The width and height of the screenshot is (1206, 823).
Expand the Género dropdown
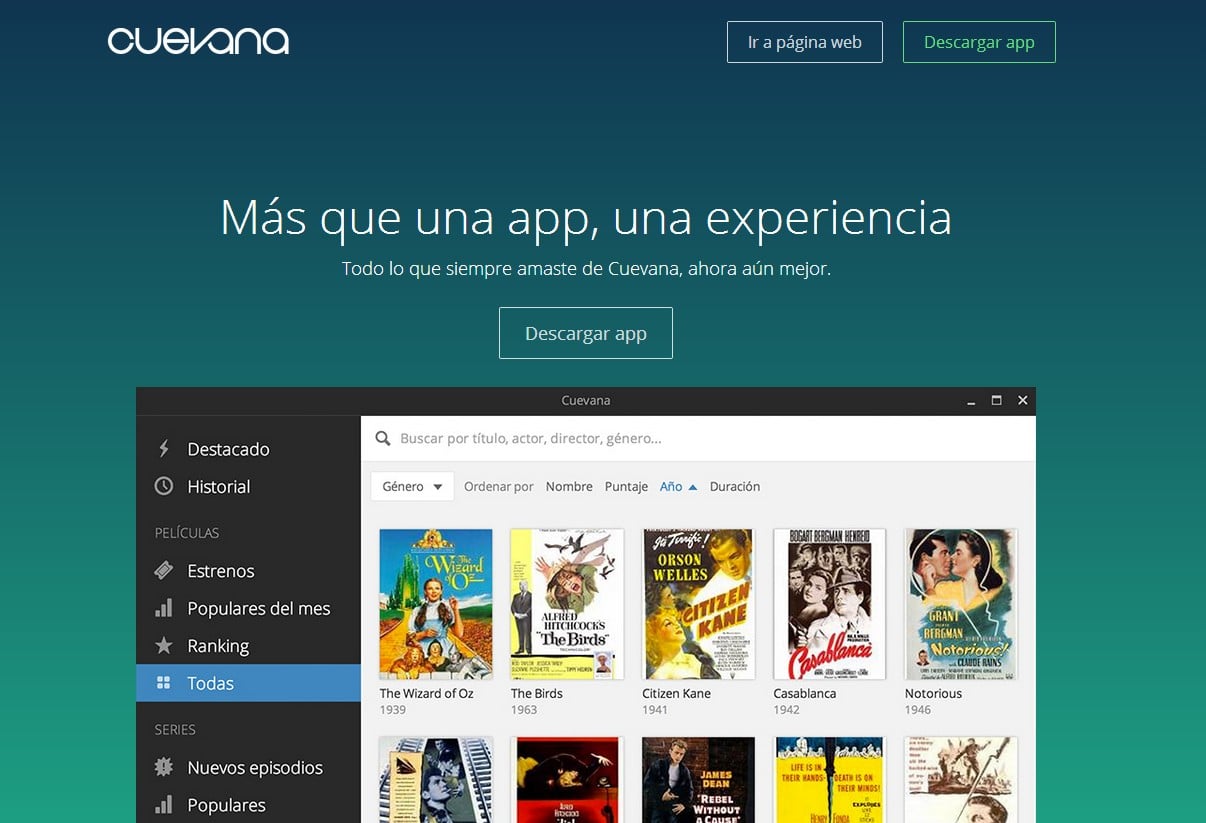point(412,486)
